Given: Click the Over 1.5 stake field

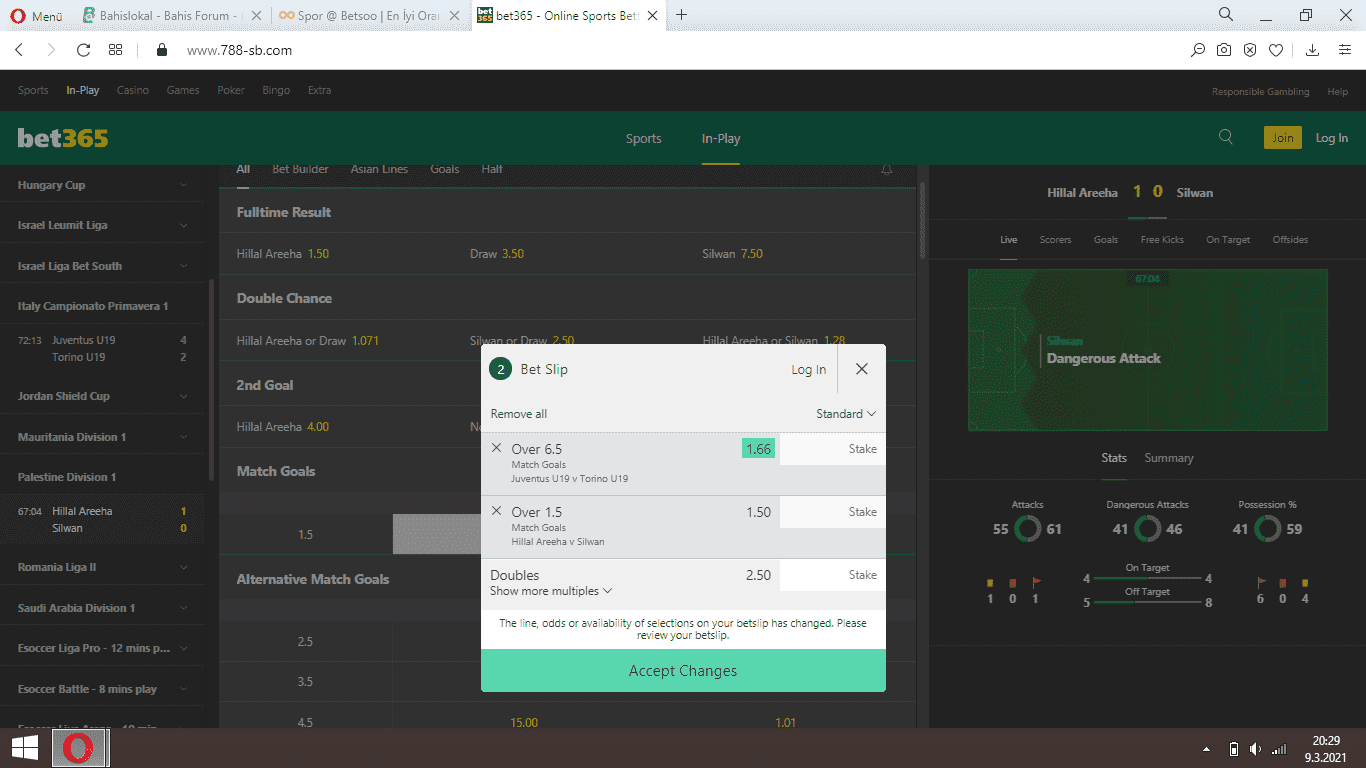Looking at the screenshot, I should (832, 512).
